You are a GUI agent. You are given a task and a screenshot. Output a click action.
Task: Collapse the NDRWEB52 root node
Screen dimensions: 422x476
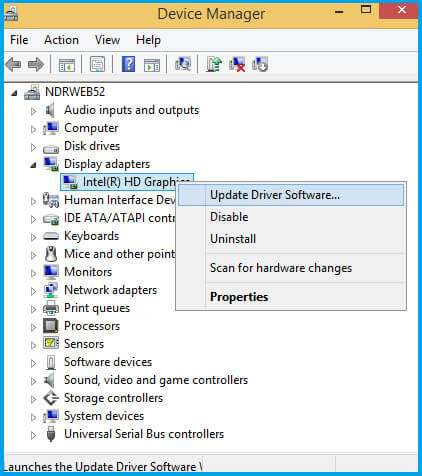14,93
